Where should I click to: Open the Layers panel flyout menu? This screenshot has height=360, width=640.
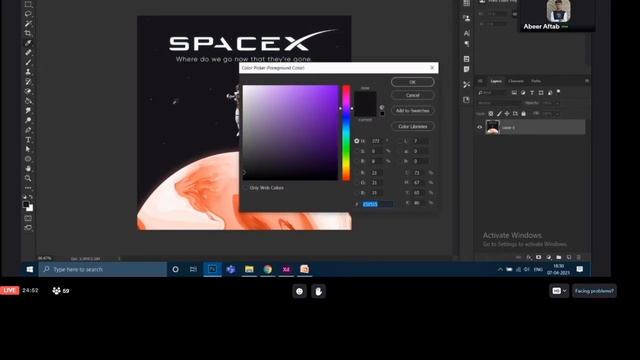[587, 81]
